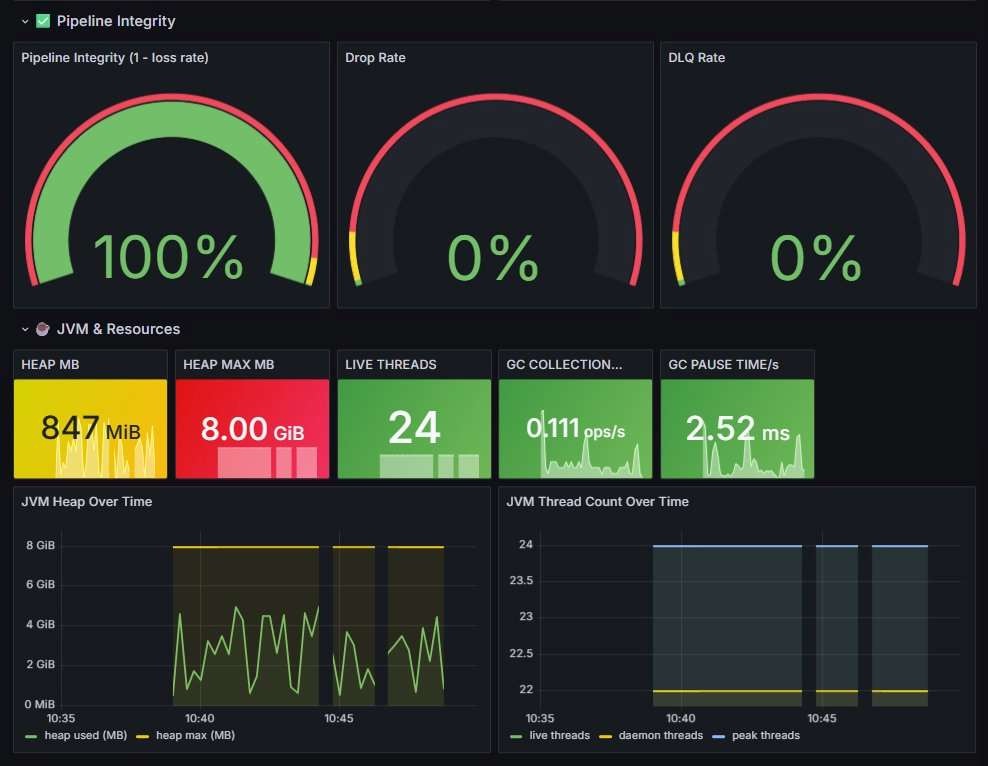
Task: Click the 8 GiB axis label on heap chart
Action: coord(40,545)
